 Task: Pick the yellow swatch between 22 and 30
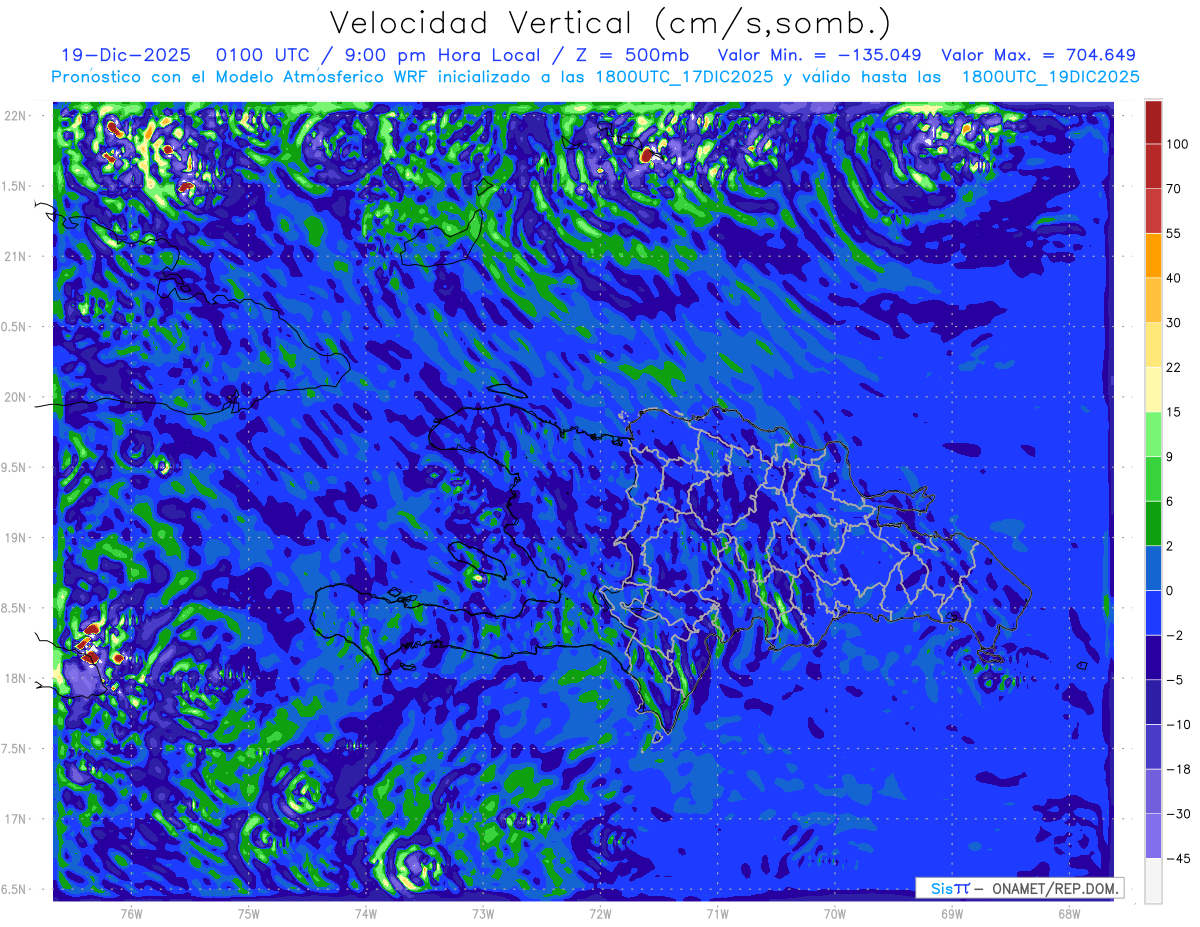pos(1153,345)
